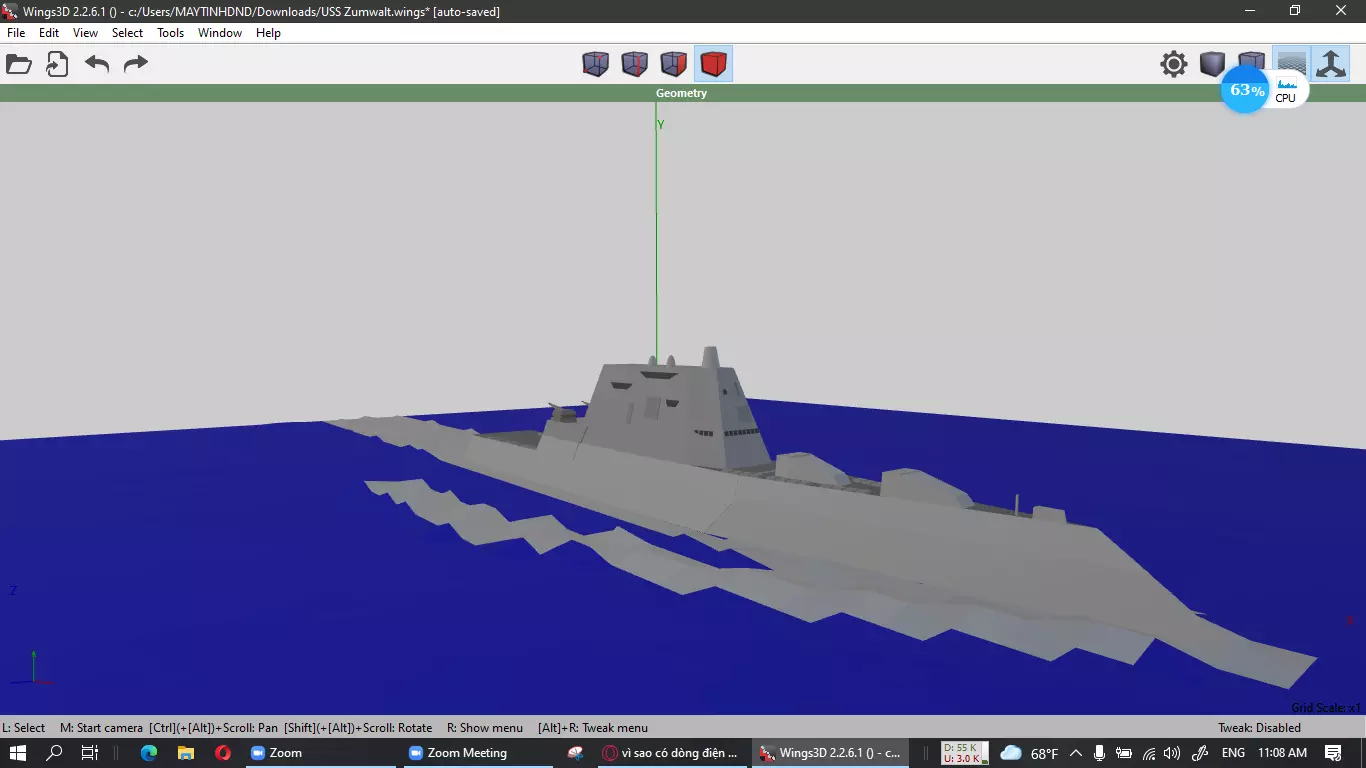Toggle axes display icon
1366x768 pixels.
point(1330,65)
